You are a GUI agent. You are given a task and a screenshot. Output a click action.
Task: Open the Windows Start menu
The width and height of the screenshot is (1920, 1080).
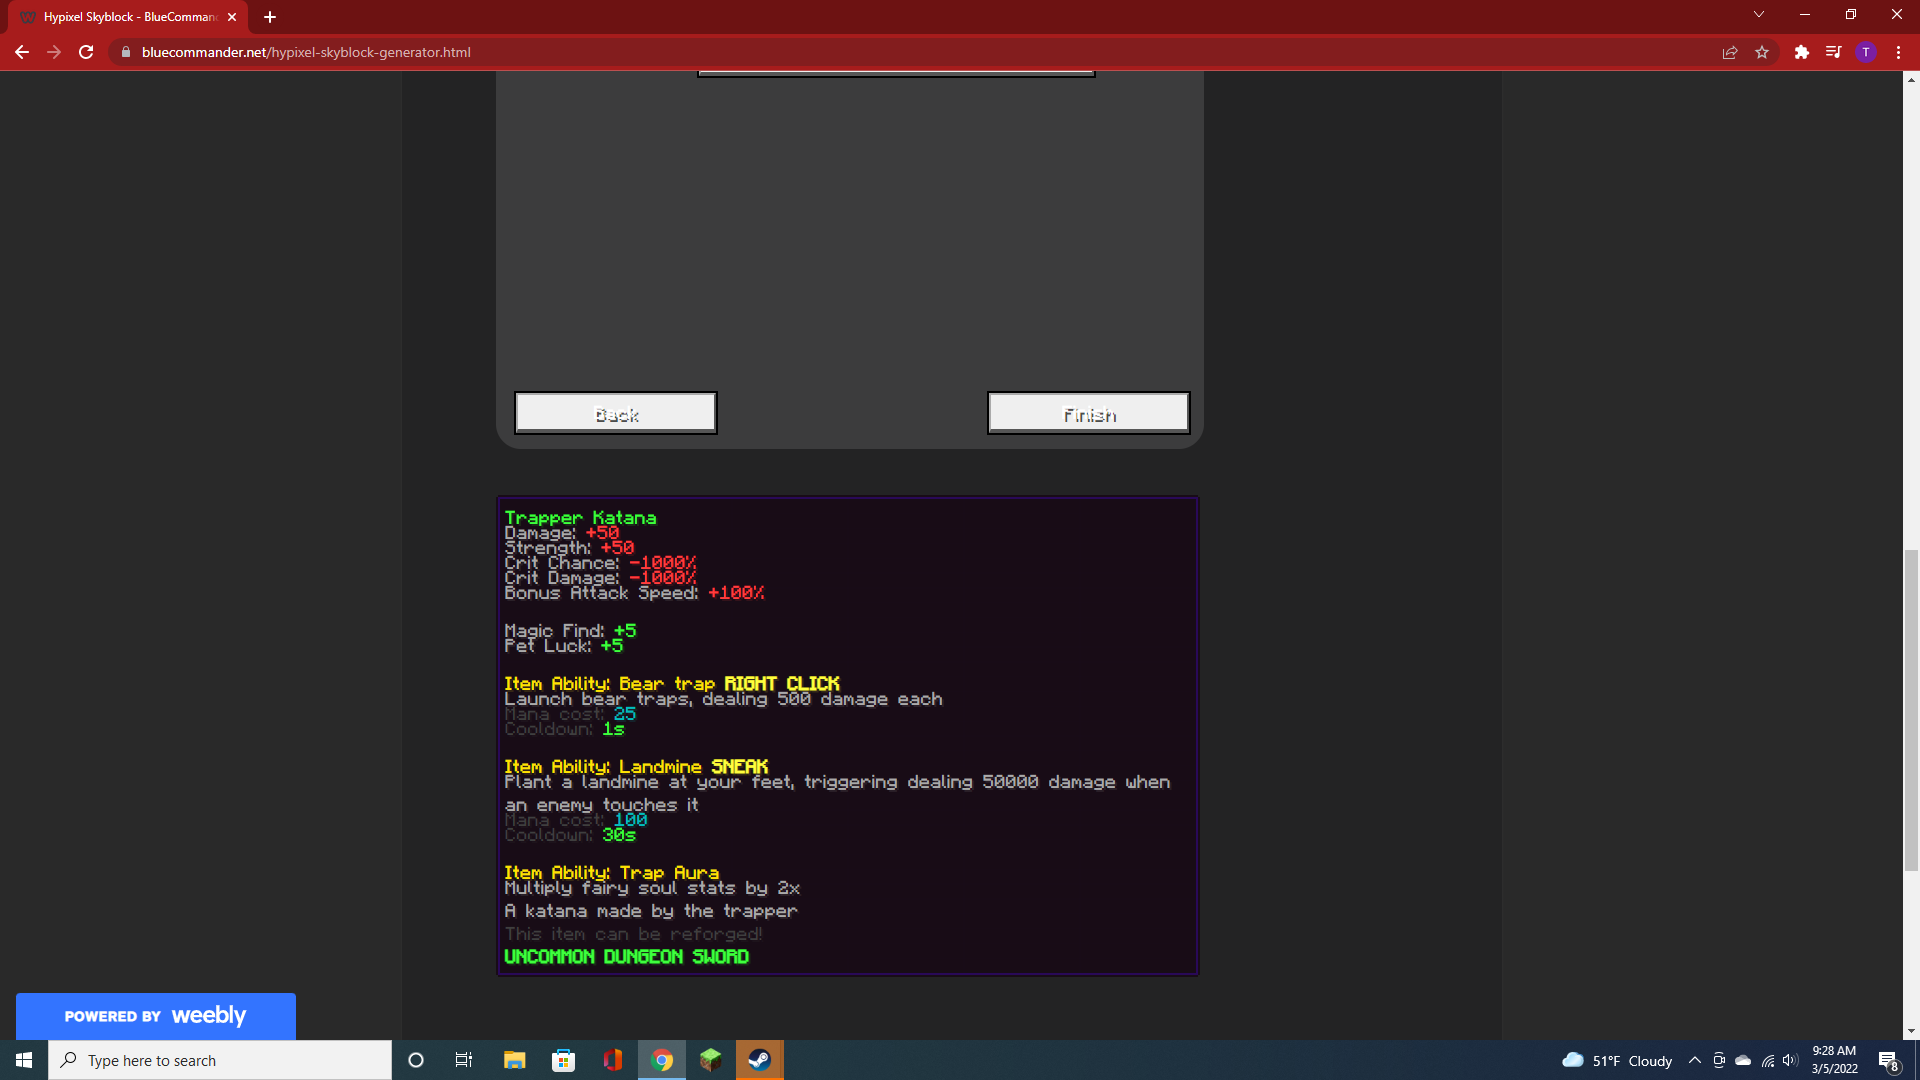(x=24, y=1060)
